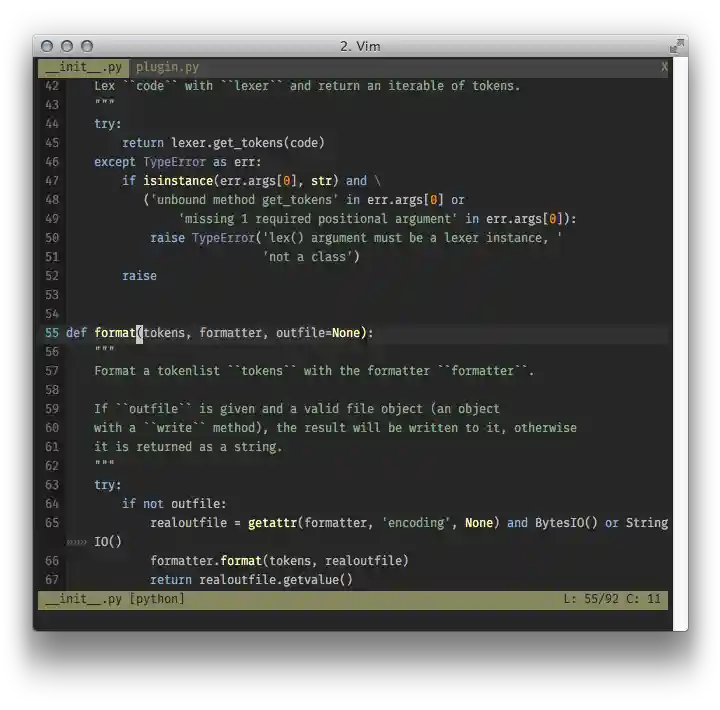Click the zoom window button
This screenshot has width=720, height=710.
(87, 46)
